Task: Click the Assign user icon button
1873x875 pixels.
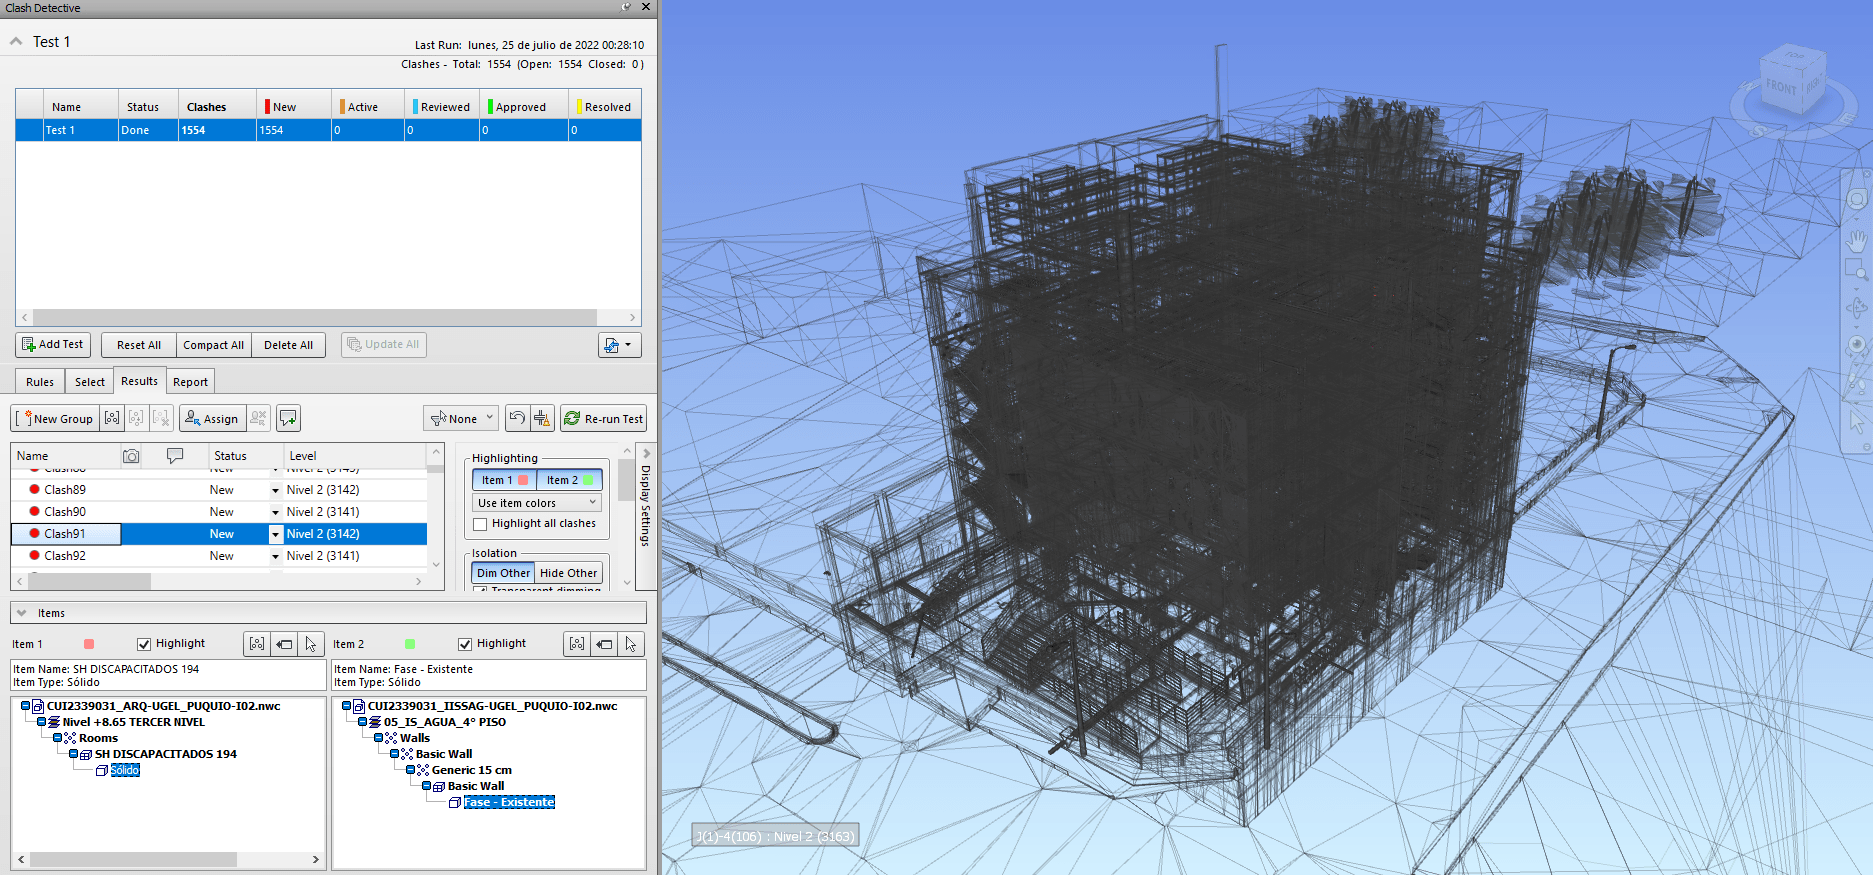Action: 212,418
